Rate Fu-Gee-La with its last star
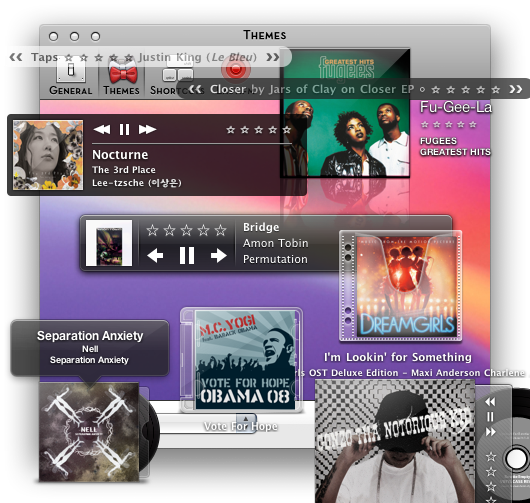The width and height of the screenshot is (530, 503). (473, 124)
